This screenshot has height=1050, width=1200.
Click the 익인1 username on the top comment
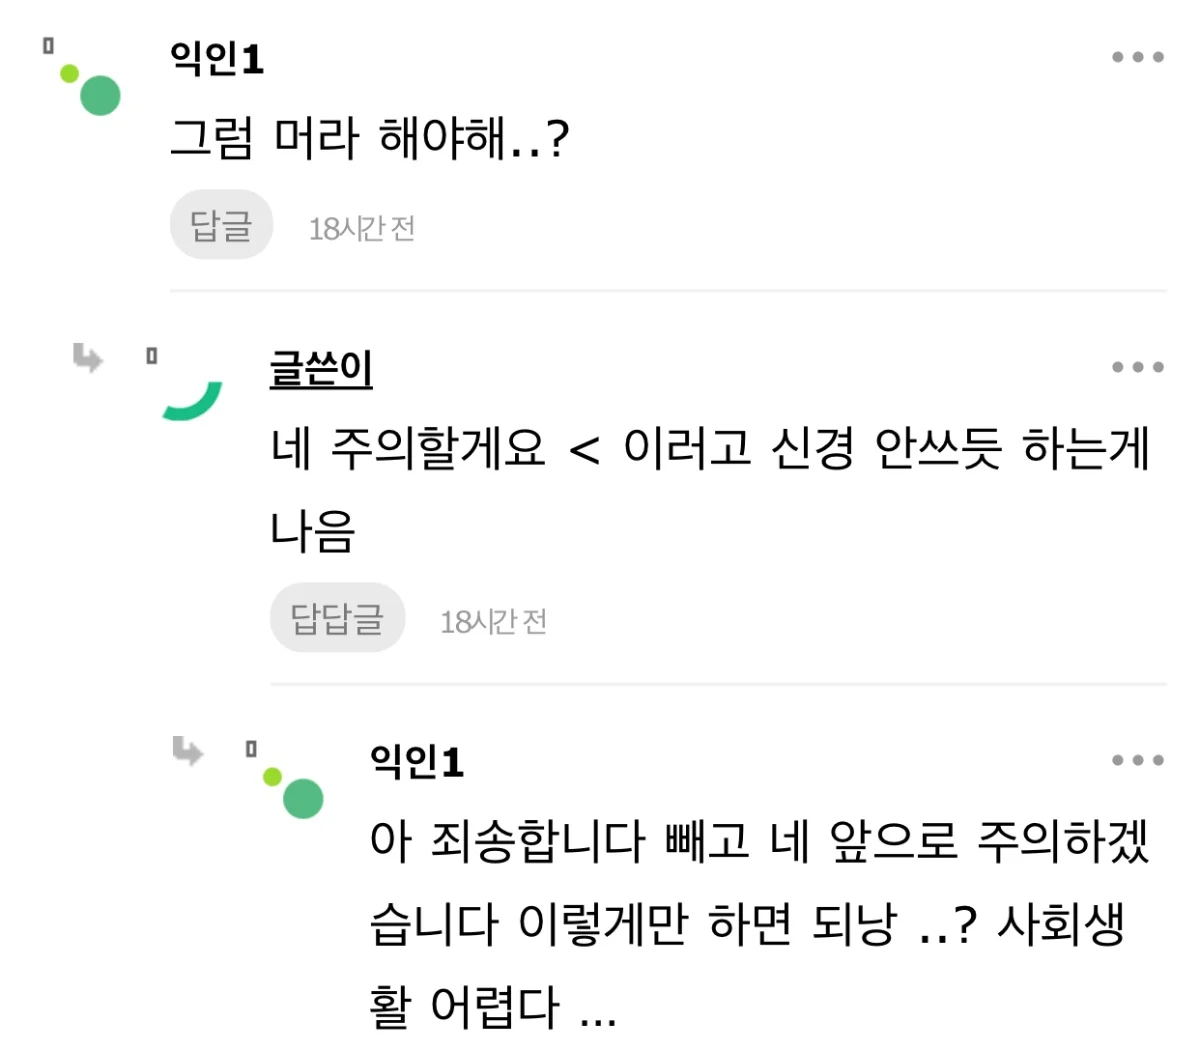217,58
